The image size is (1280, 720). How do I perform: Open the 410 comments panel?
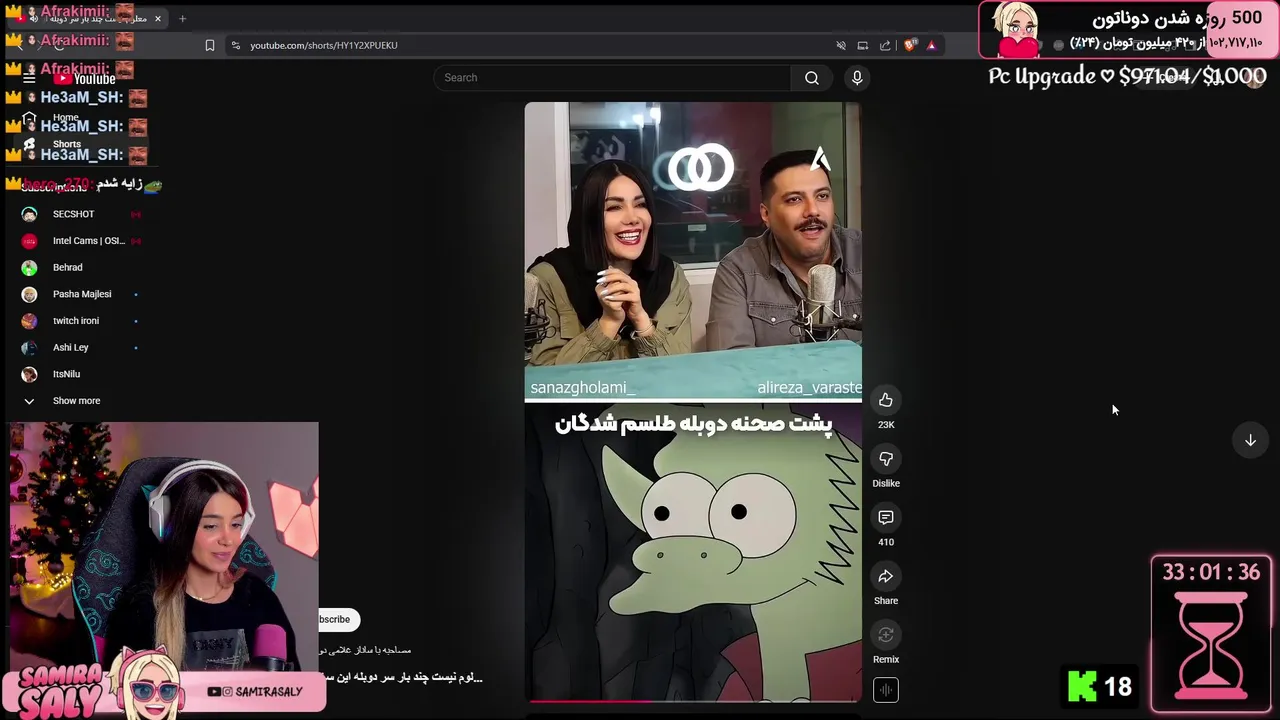(x=886, y=517)
